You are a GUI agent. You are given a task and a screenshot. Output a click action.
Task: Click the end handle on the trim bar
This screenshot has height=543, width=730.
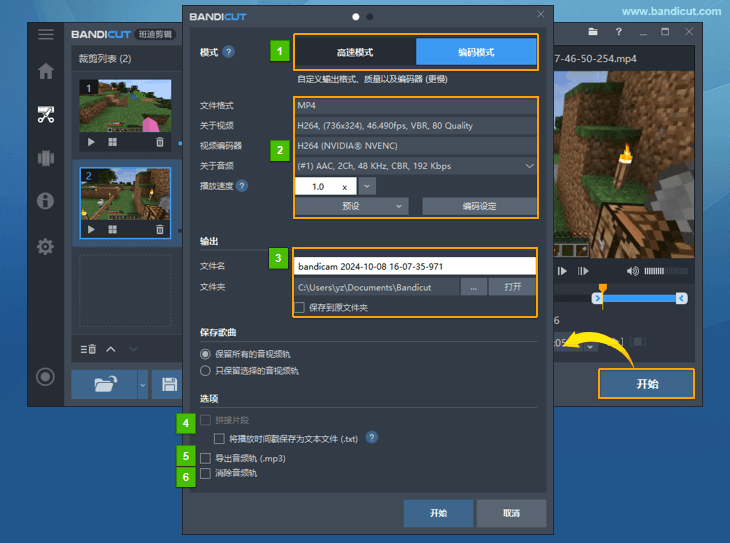coord(681,298)
